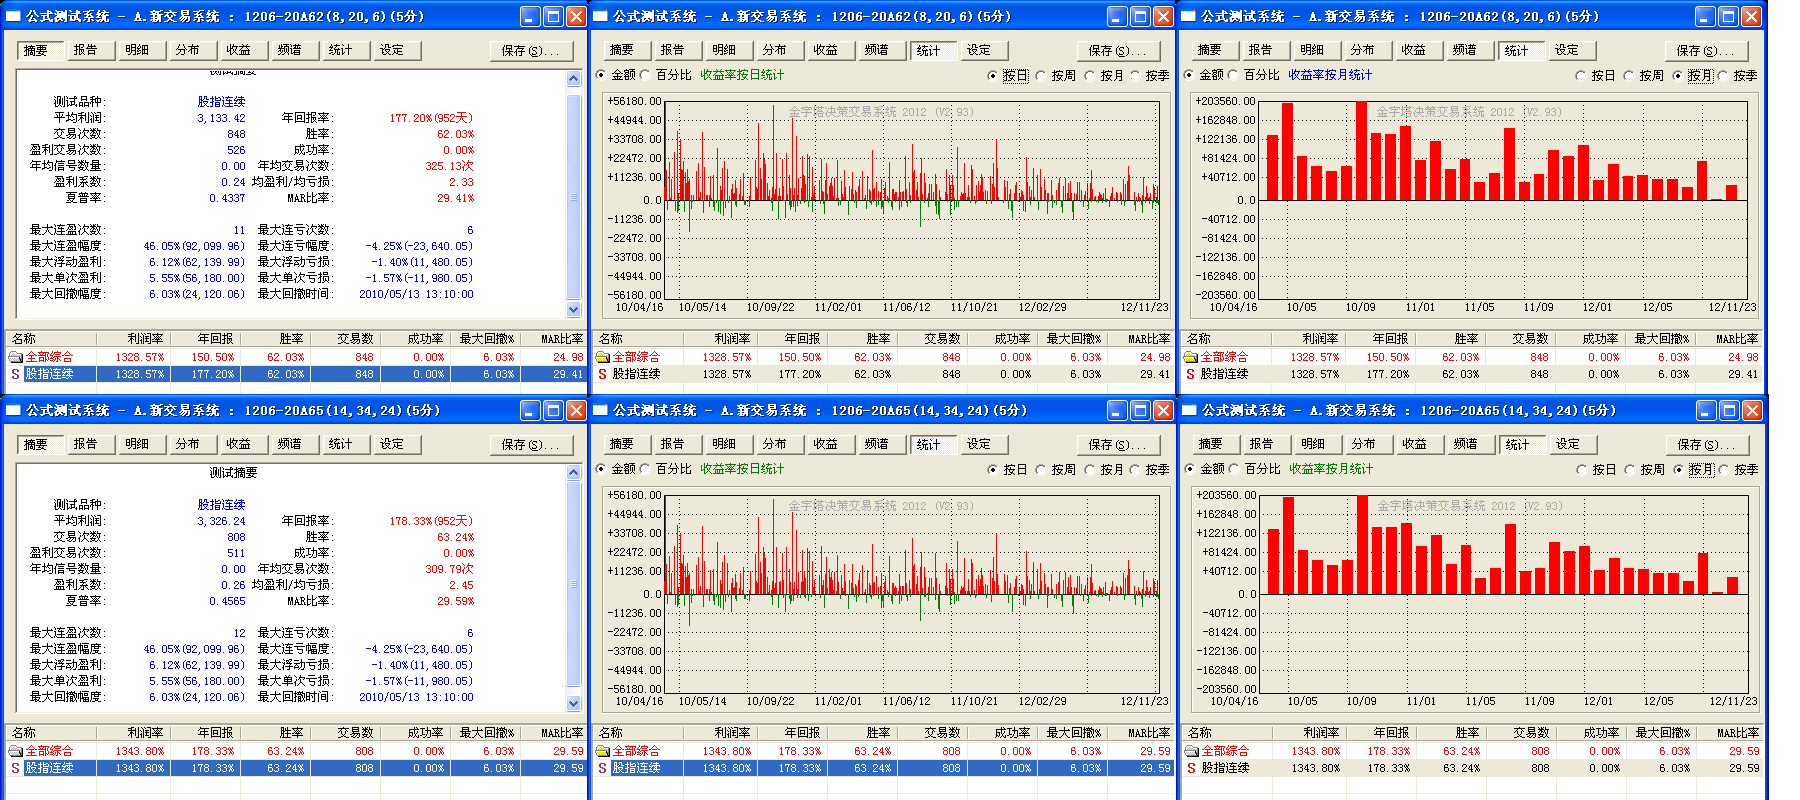Image resolution: width=1800 pixels, height=800 pixels.
Task: Click 保存(S)... button in 20A65 monthly chart window
Action: click(1707, 445)
